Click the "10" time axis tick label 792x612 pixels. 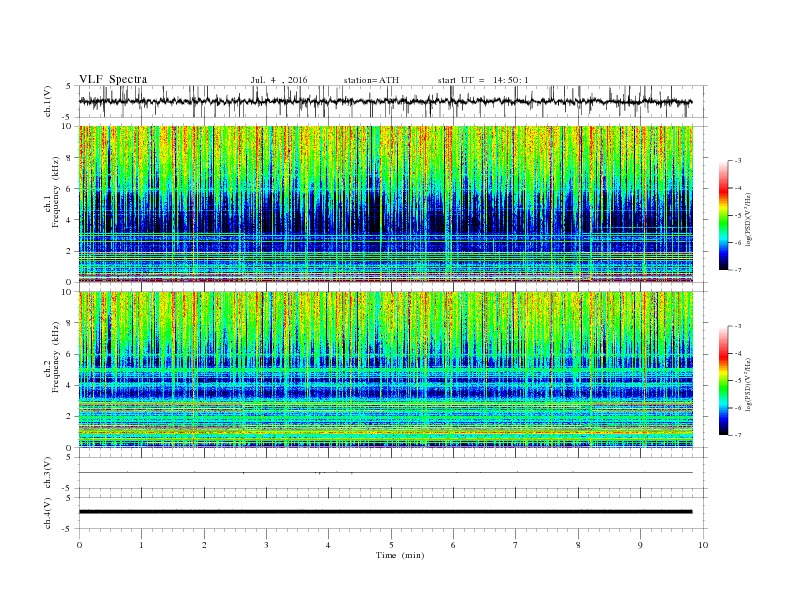coord(703,545)
